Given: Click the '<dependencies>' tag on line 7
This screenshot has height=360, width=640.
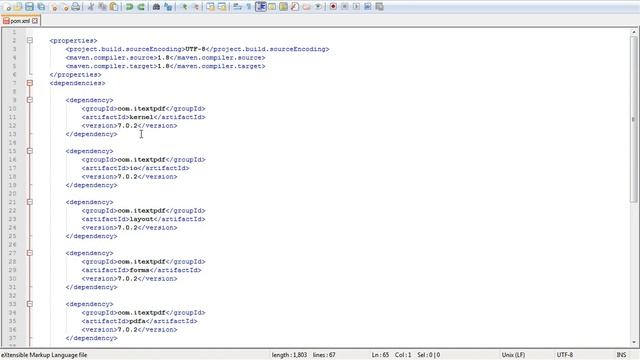Looking at the screenshot, I should 78,83.
